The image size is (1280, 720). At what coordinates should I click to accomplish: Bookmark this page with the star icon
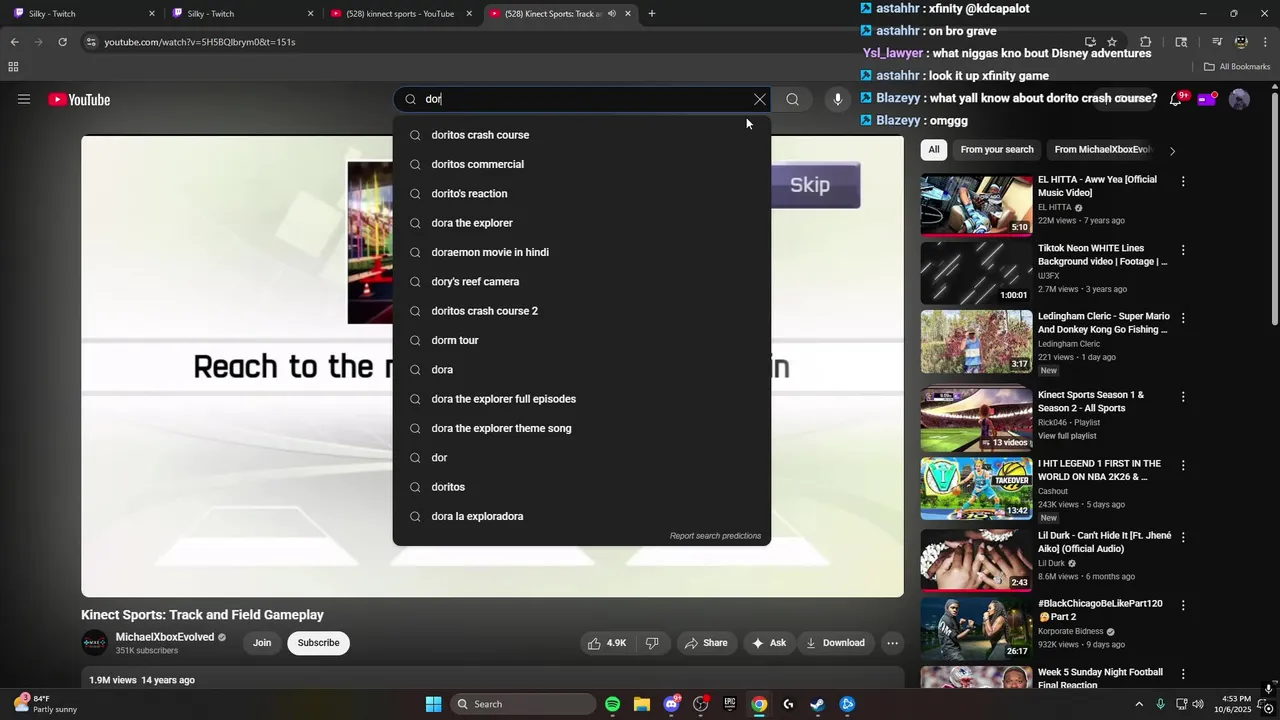click(1112, 42)
